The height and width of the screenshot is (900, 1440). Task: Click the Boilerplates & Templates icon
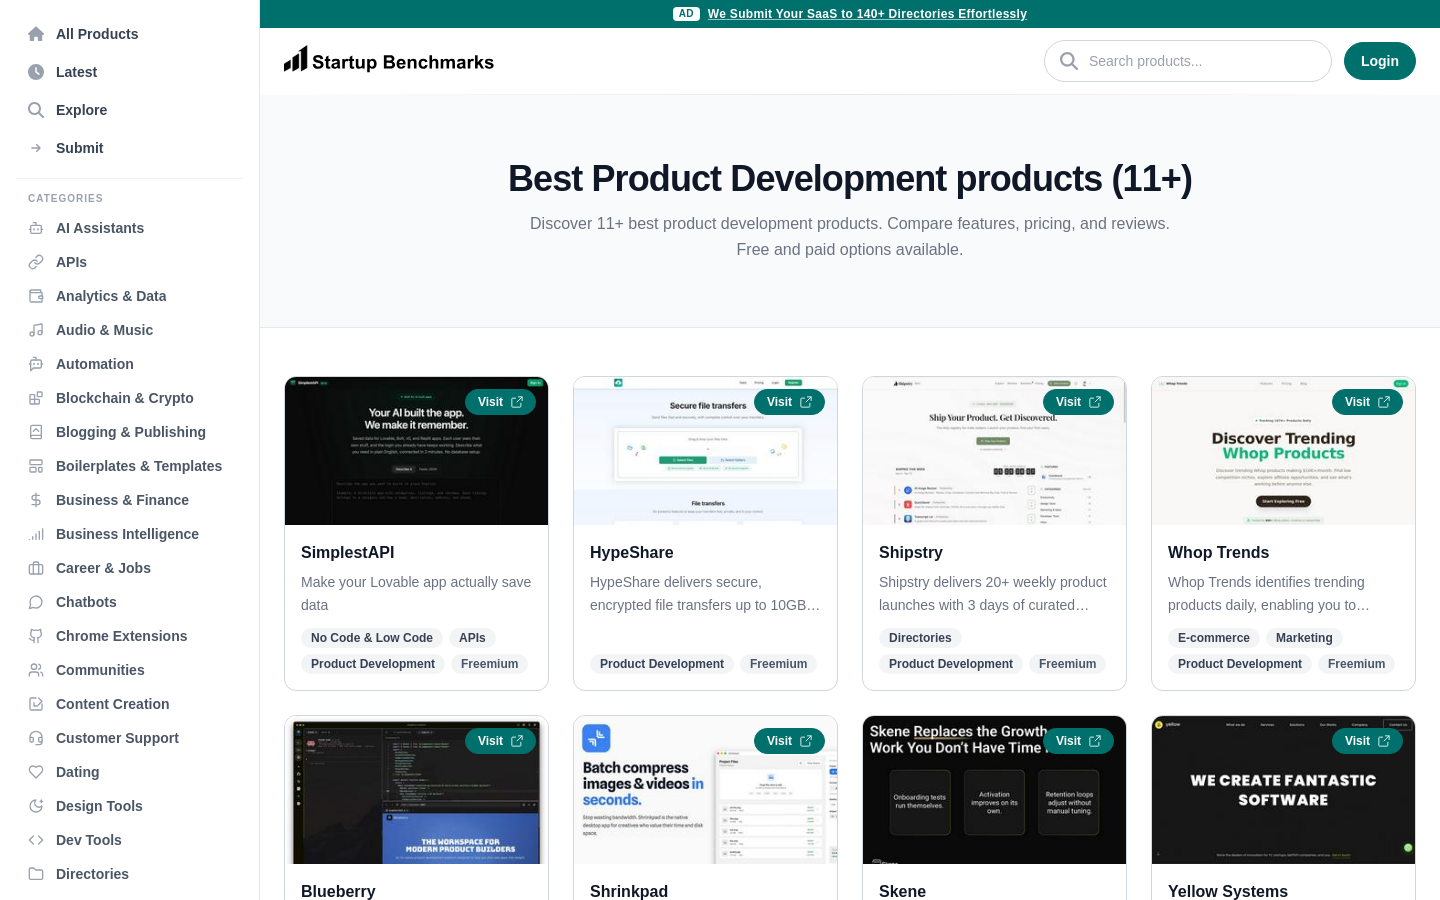pos(36,466)
